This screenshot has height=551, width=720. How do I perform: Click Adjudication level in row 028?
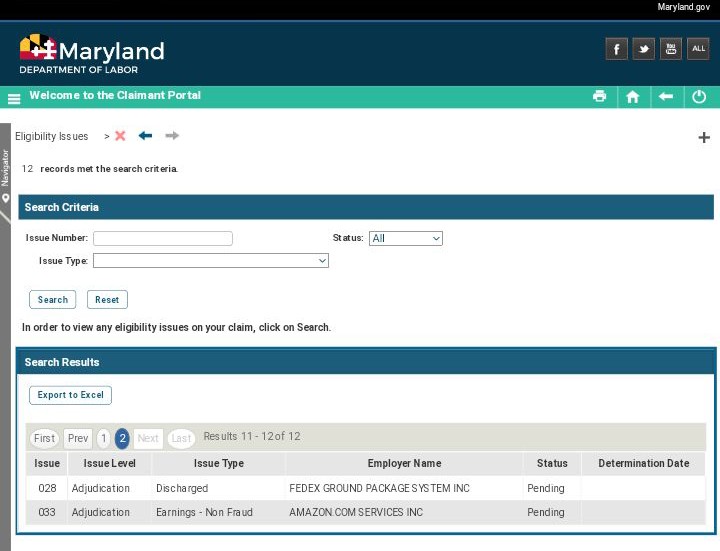101,488
